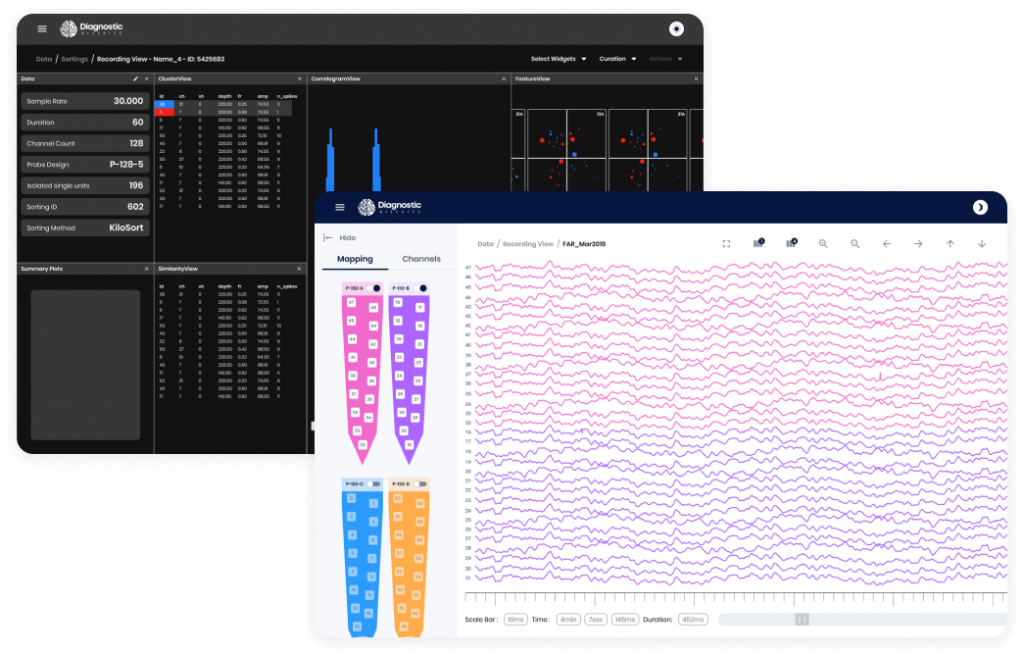Image resolution: width=1024 pixels, height=657 pixels.
Task: Click the Diagnostic Biochips logo
Action: [x=390, y=207]
